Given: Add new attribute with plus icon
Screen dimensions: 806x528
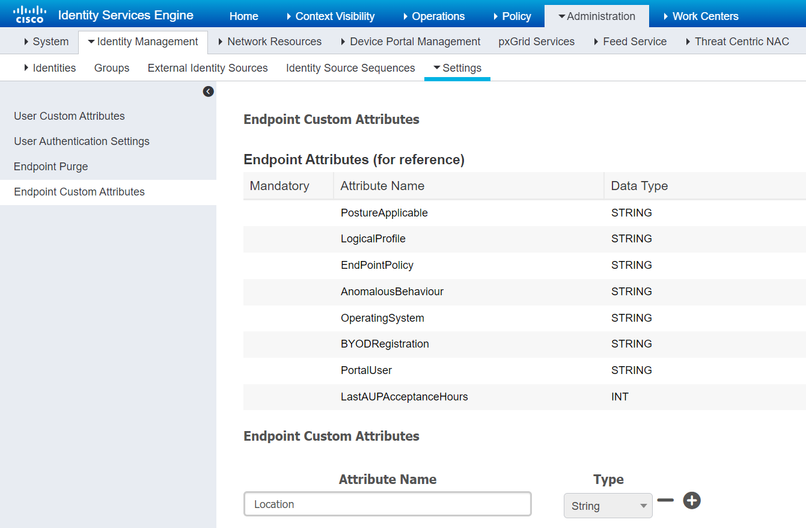Looking at the screenshot, I should click(x=692, y=500).
